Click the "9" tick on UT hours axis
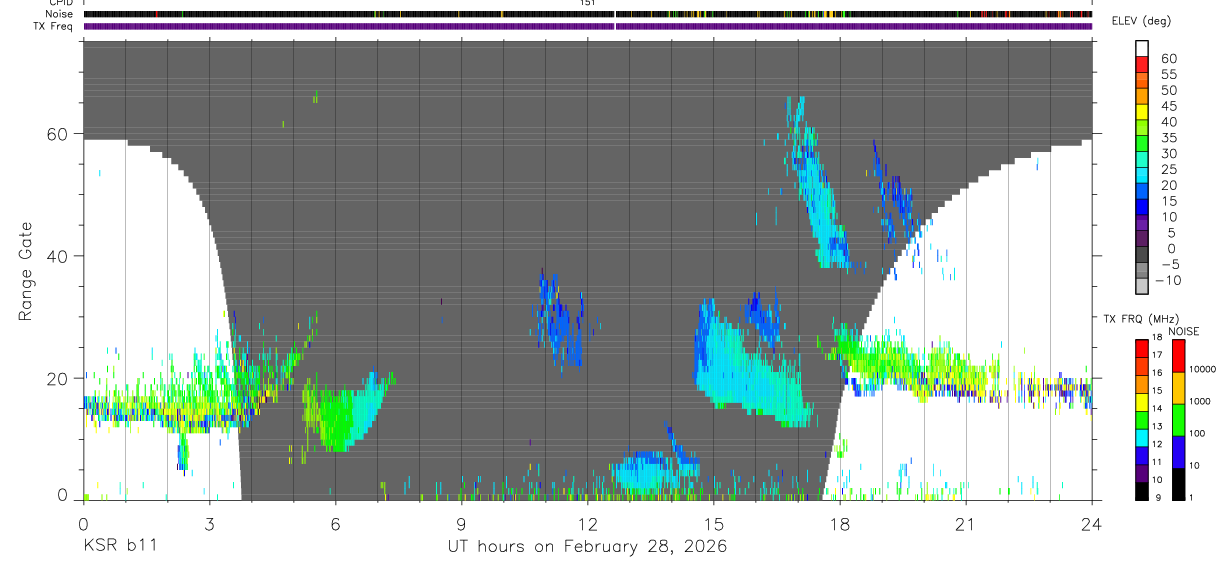Screen dimensions: 1228x567 point(461,523)
